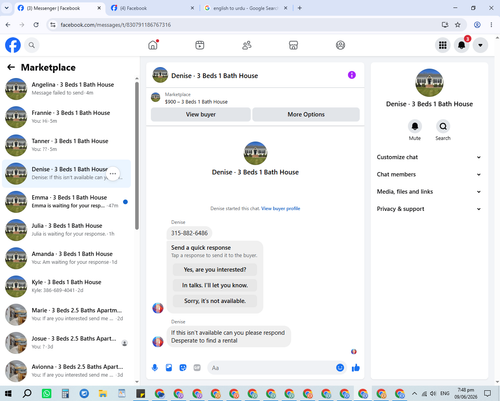Open Angelina 3 Beds 1 Bath House chat
This screenshot has height=401, width=500.
(67, 89)
